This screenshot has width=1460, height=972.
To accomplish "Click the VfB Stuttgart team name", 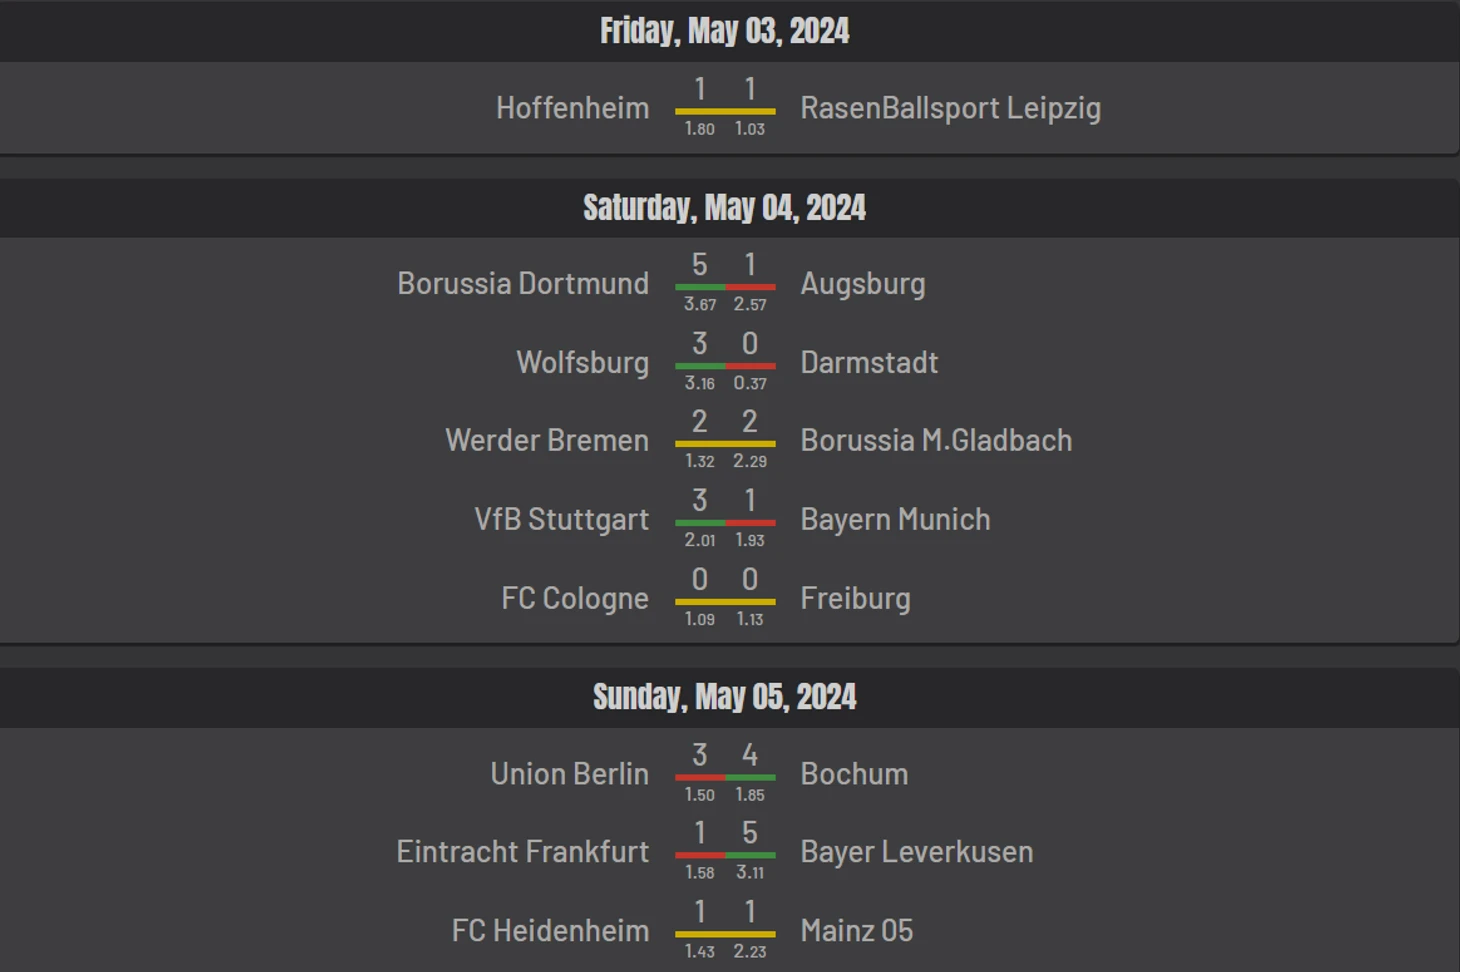I will click(x=561, y=520).
